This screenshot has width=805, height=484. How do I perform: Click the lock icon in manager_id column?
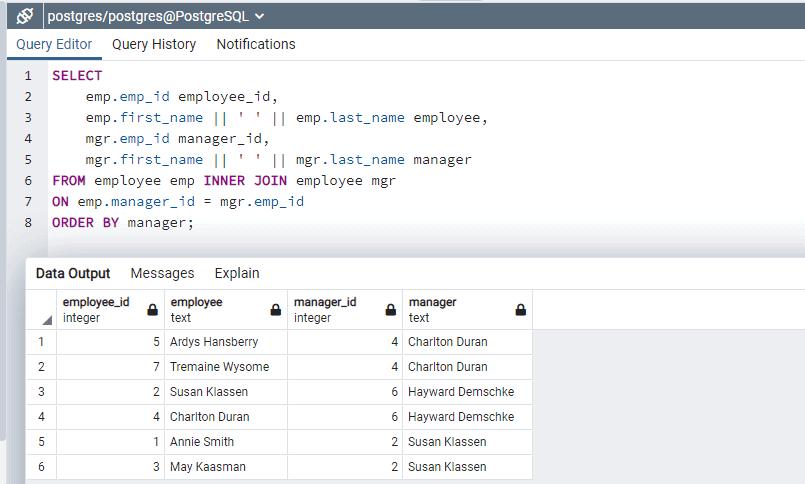(390, 310)
